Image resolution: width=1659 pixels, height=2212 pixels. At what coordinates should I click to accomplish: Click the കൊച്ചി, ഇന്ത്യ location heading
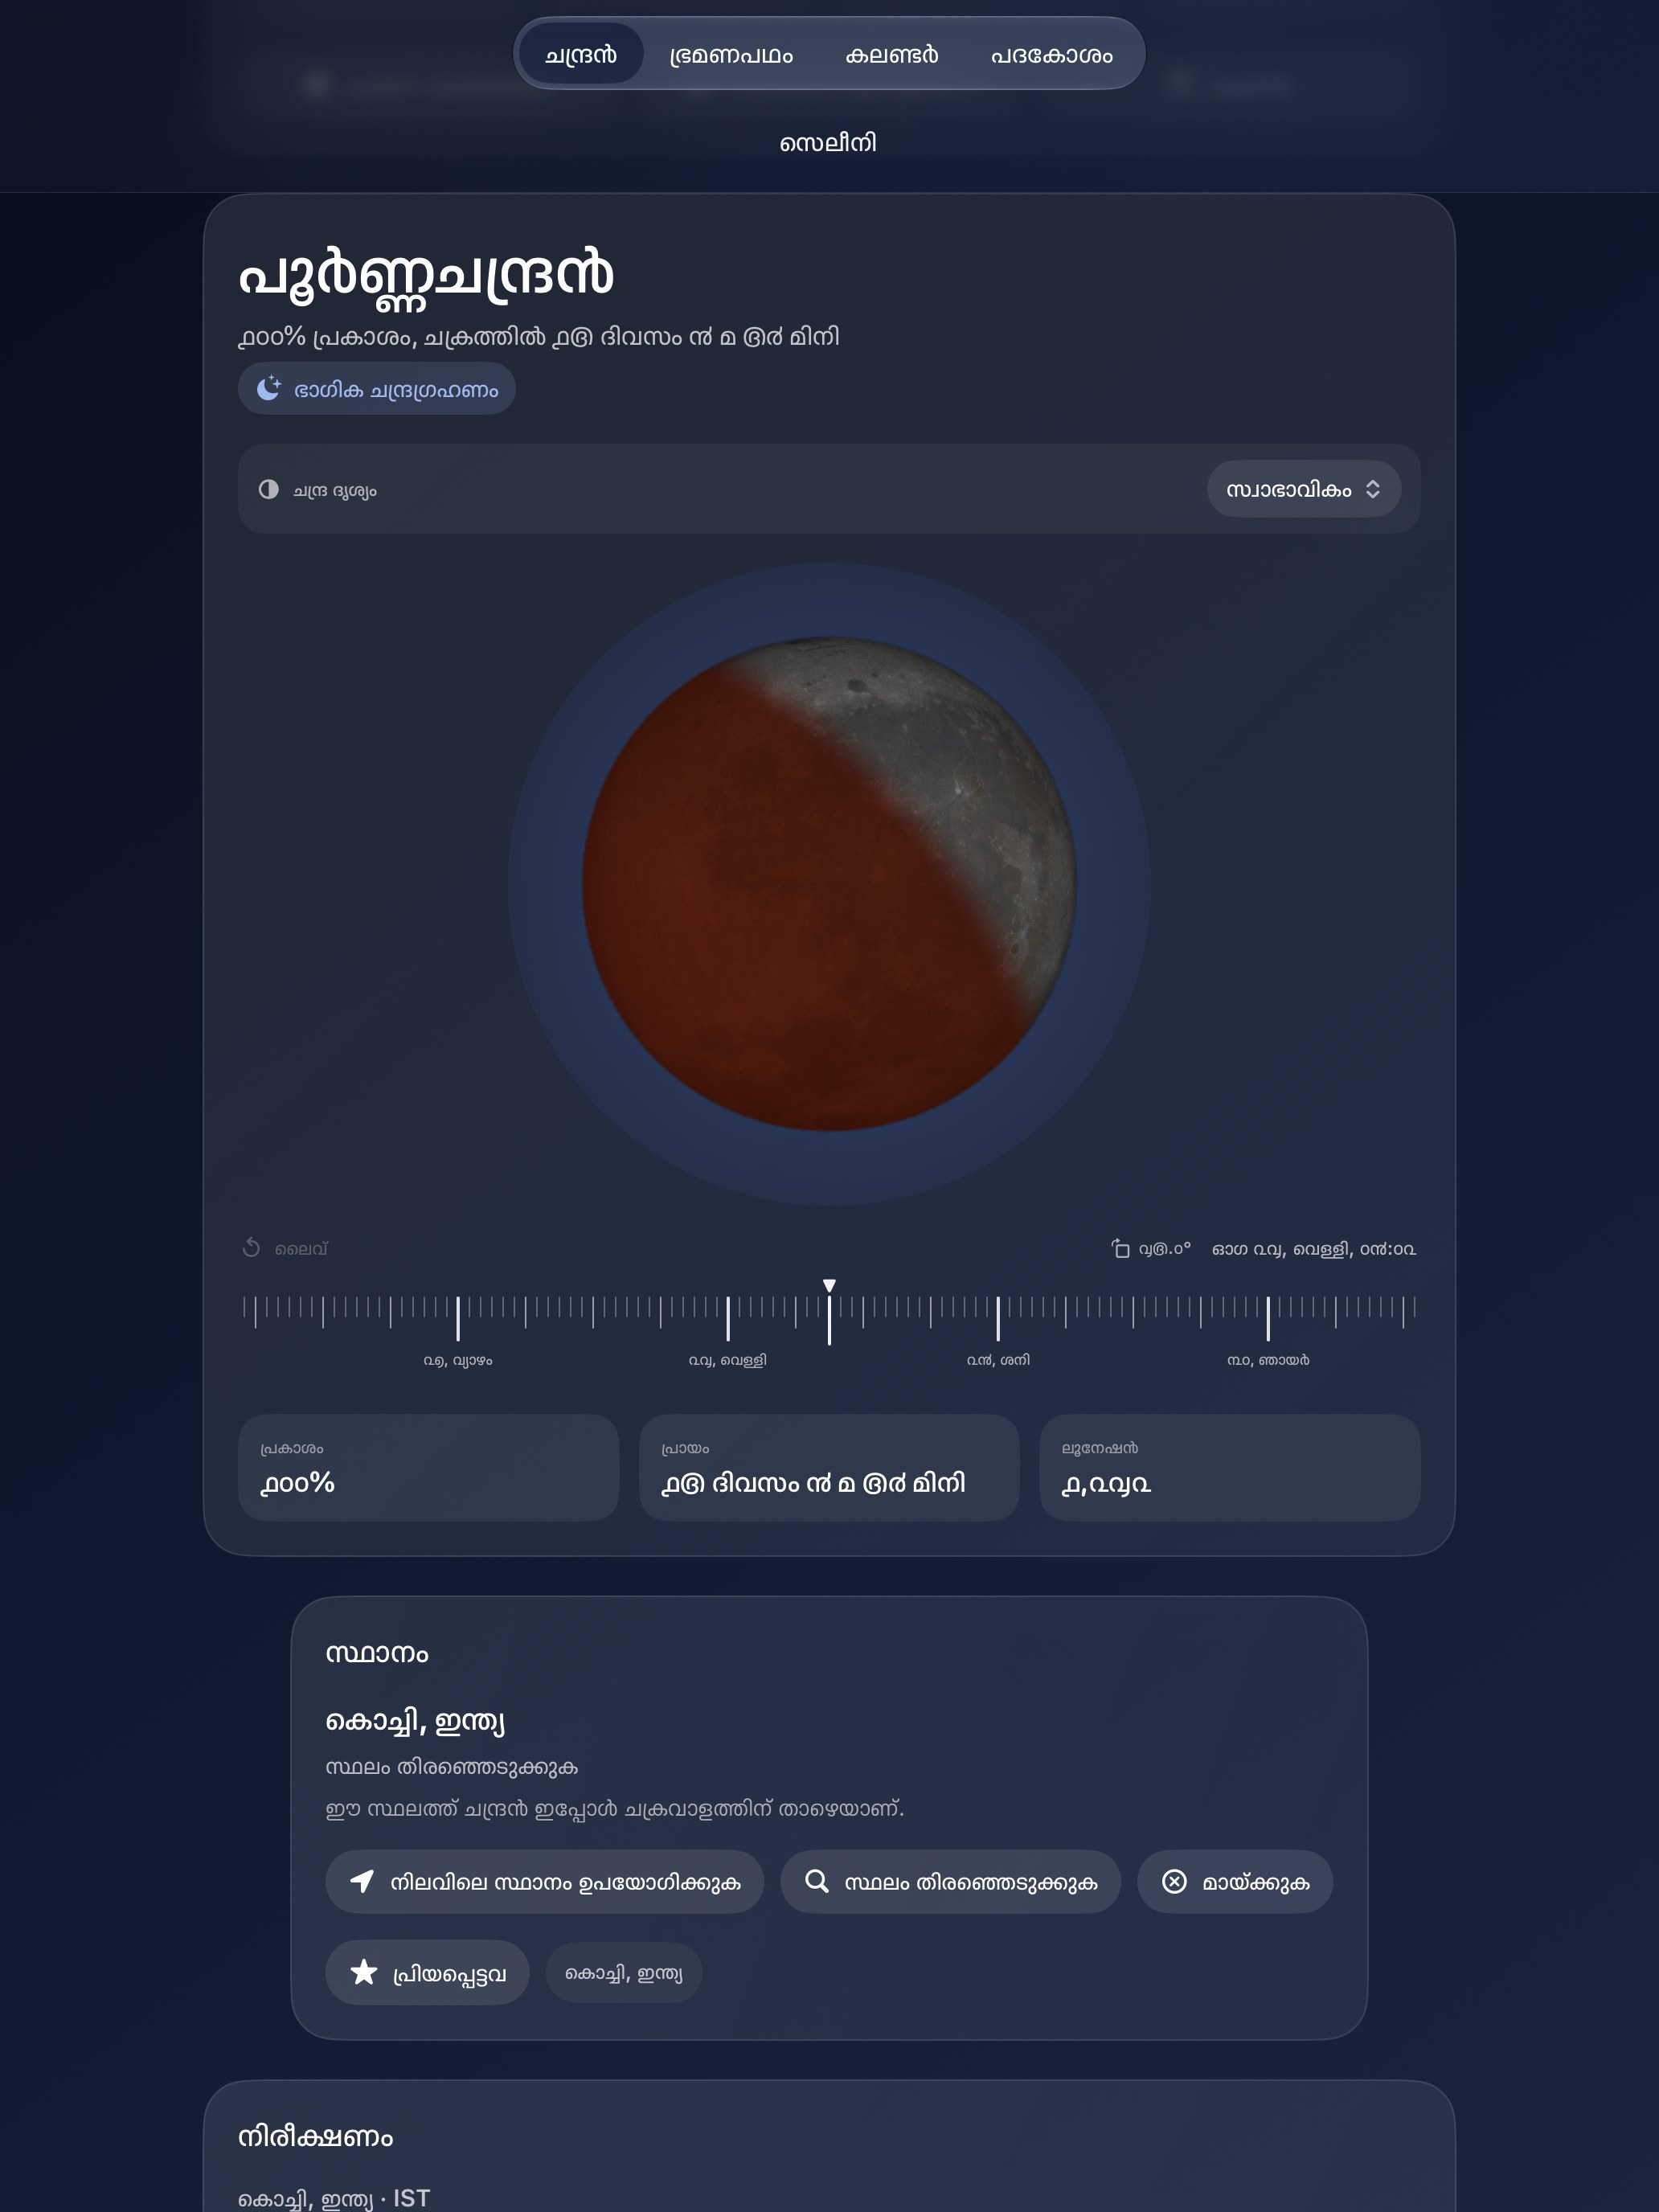(415, 1722)
